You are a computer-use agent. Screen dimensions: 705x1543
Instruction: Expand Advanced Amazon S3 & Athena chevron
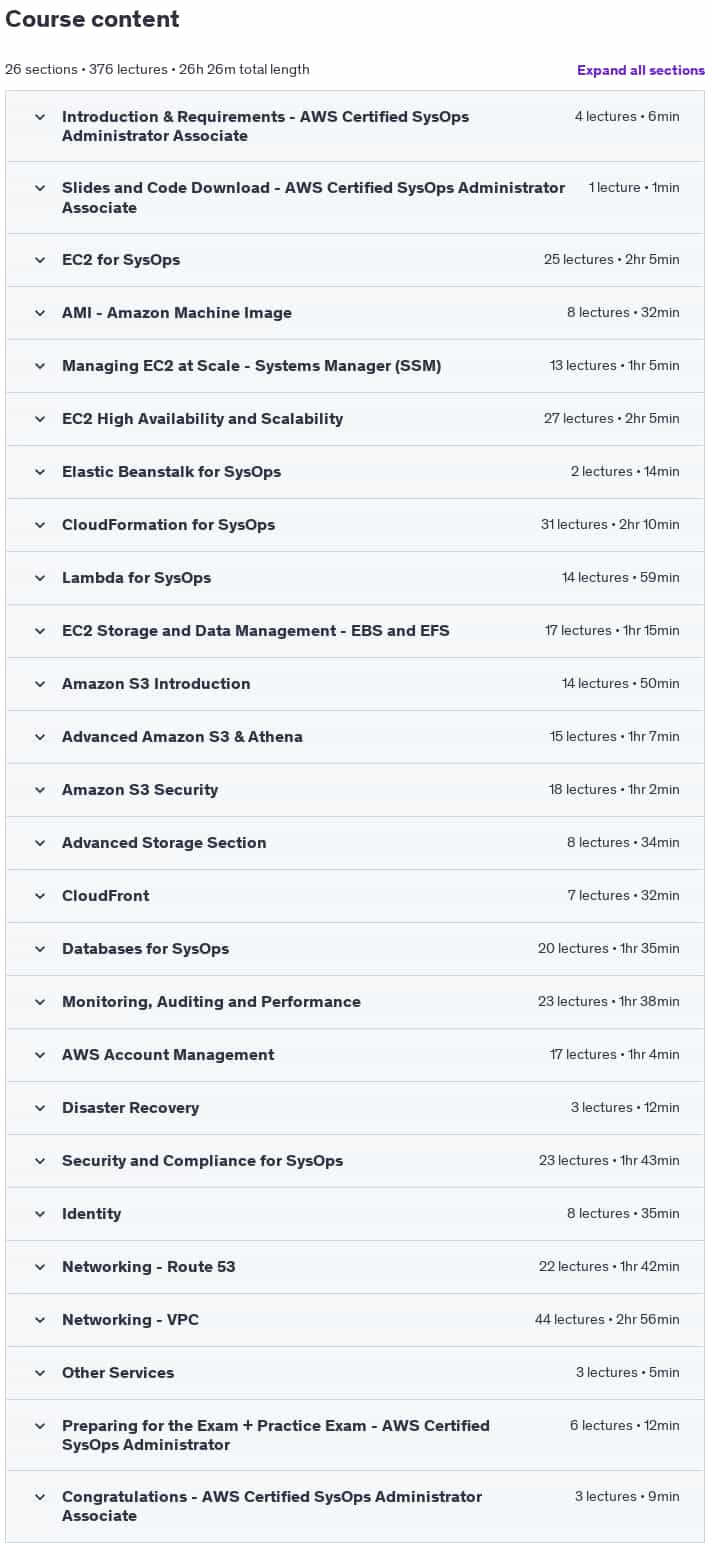(x=40, y=737)
